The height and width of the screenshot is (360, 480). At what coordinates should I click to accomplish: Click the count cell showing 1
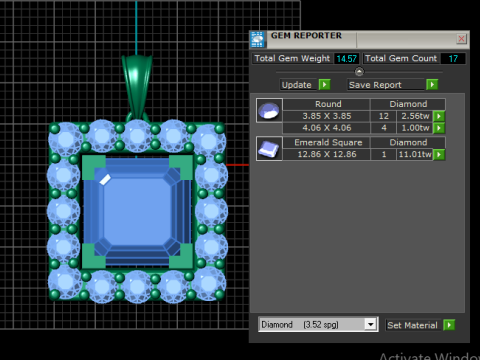[x=383, y=154]
